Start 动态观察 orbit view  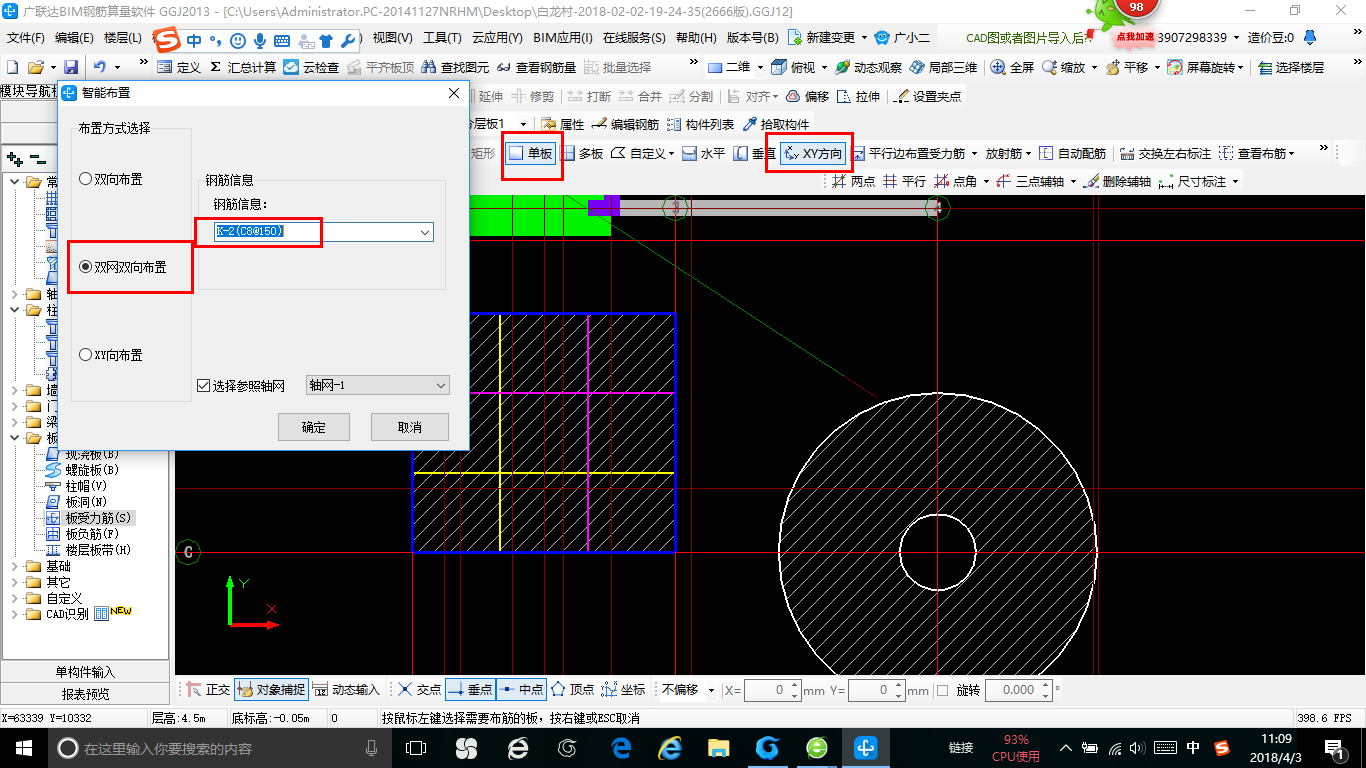(x=868, y=68)
